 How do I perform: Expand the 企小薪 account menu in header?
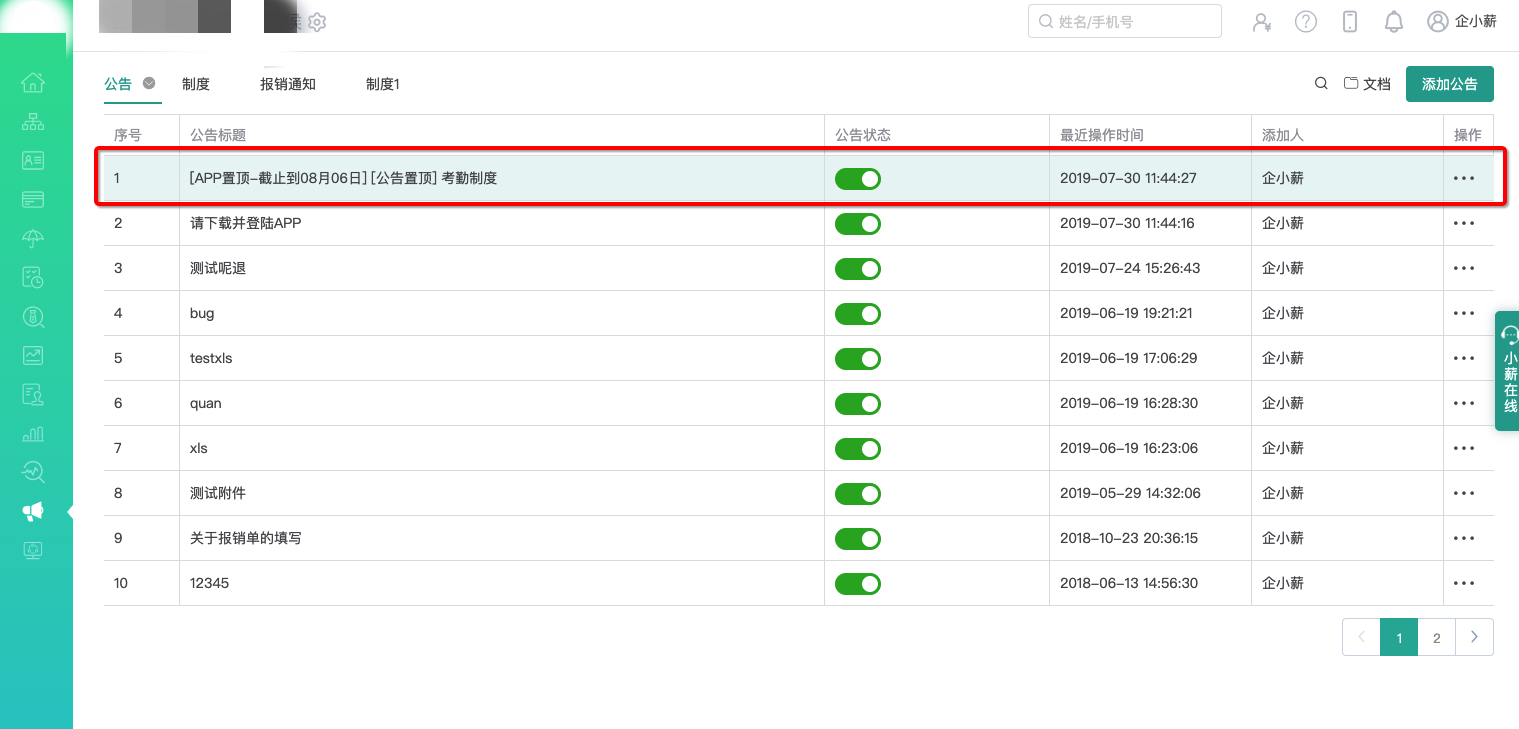click(x=1462, y=21)
